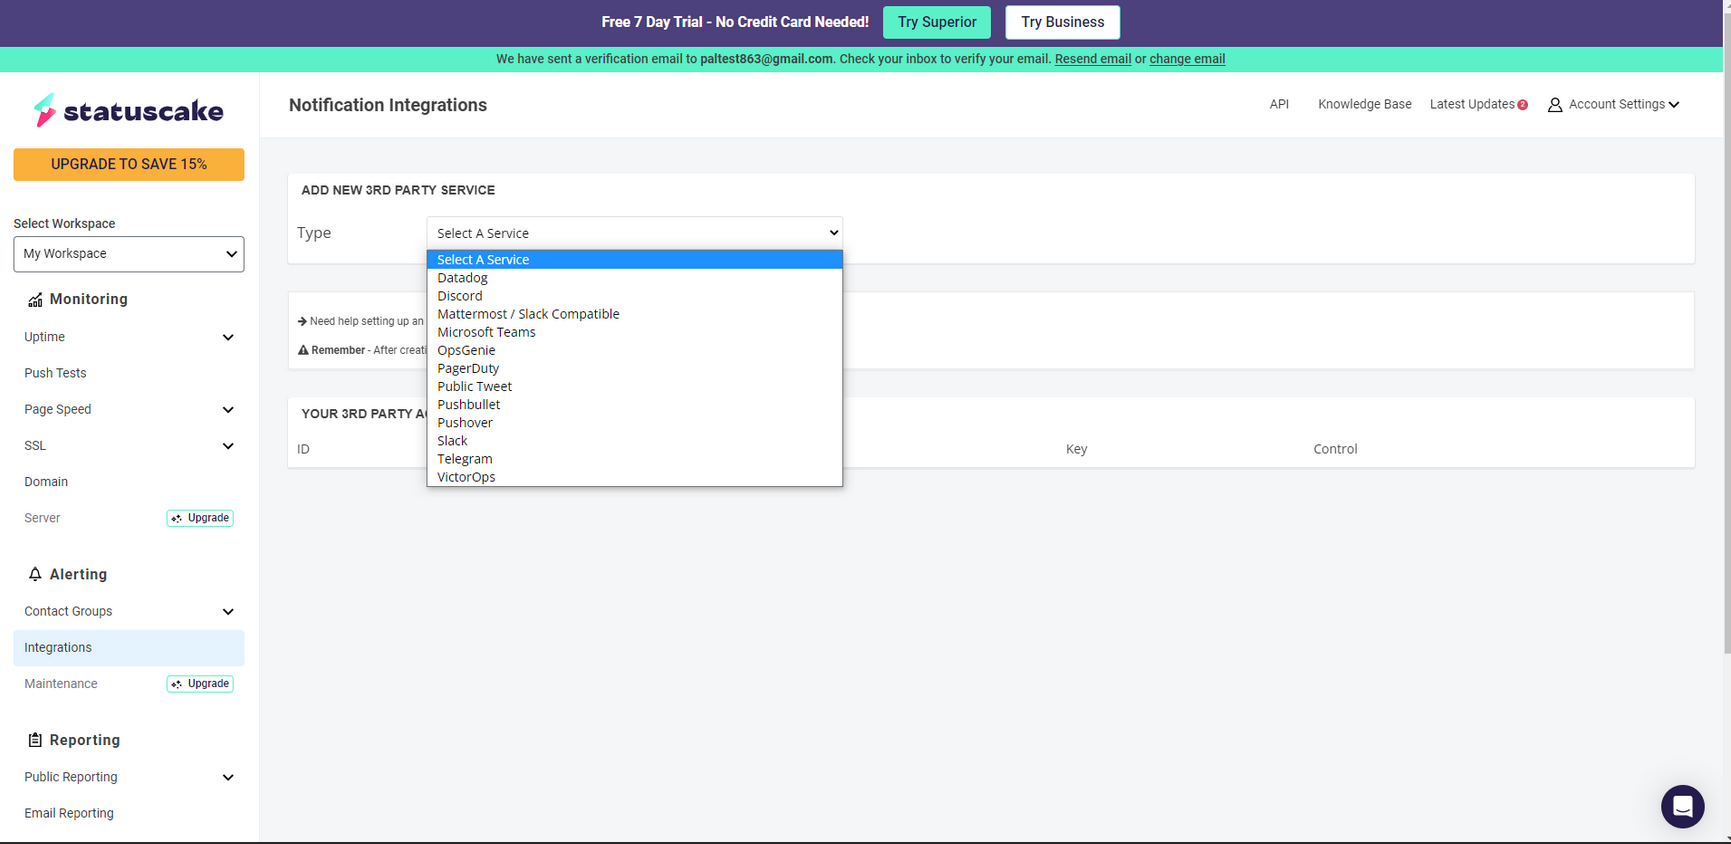Click the StatusCake logo

pos(128,110)
